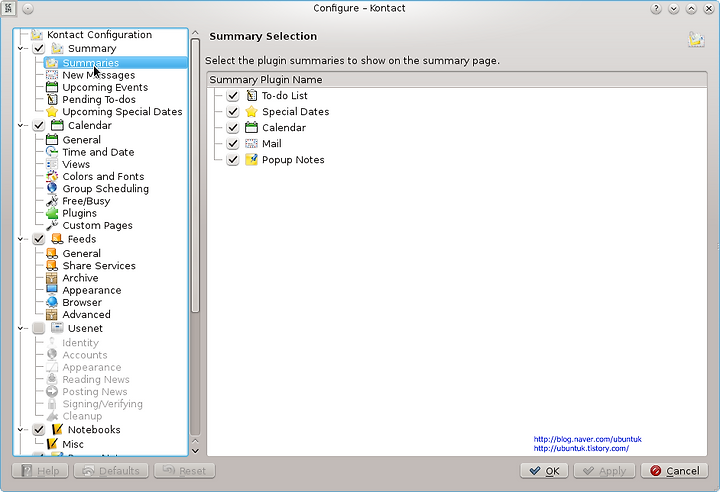
Task: Collapse the Feeds tree branch
Action: coord(20,239)
